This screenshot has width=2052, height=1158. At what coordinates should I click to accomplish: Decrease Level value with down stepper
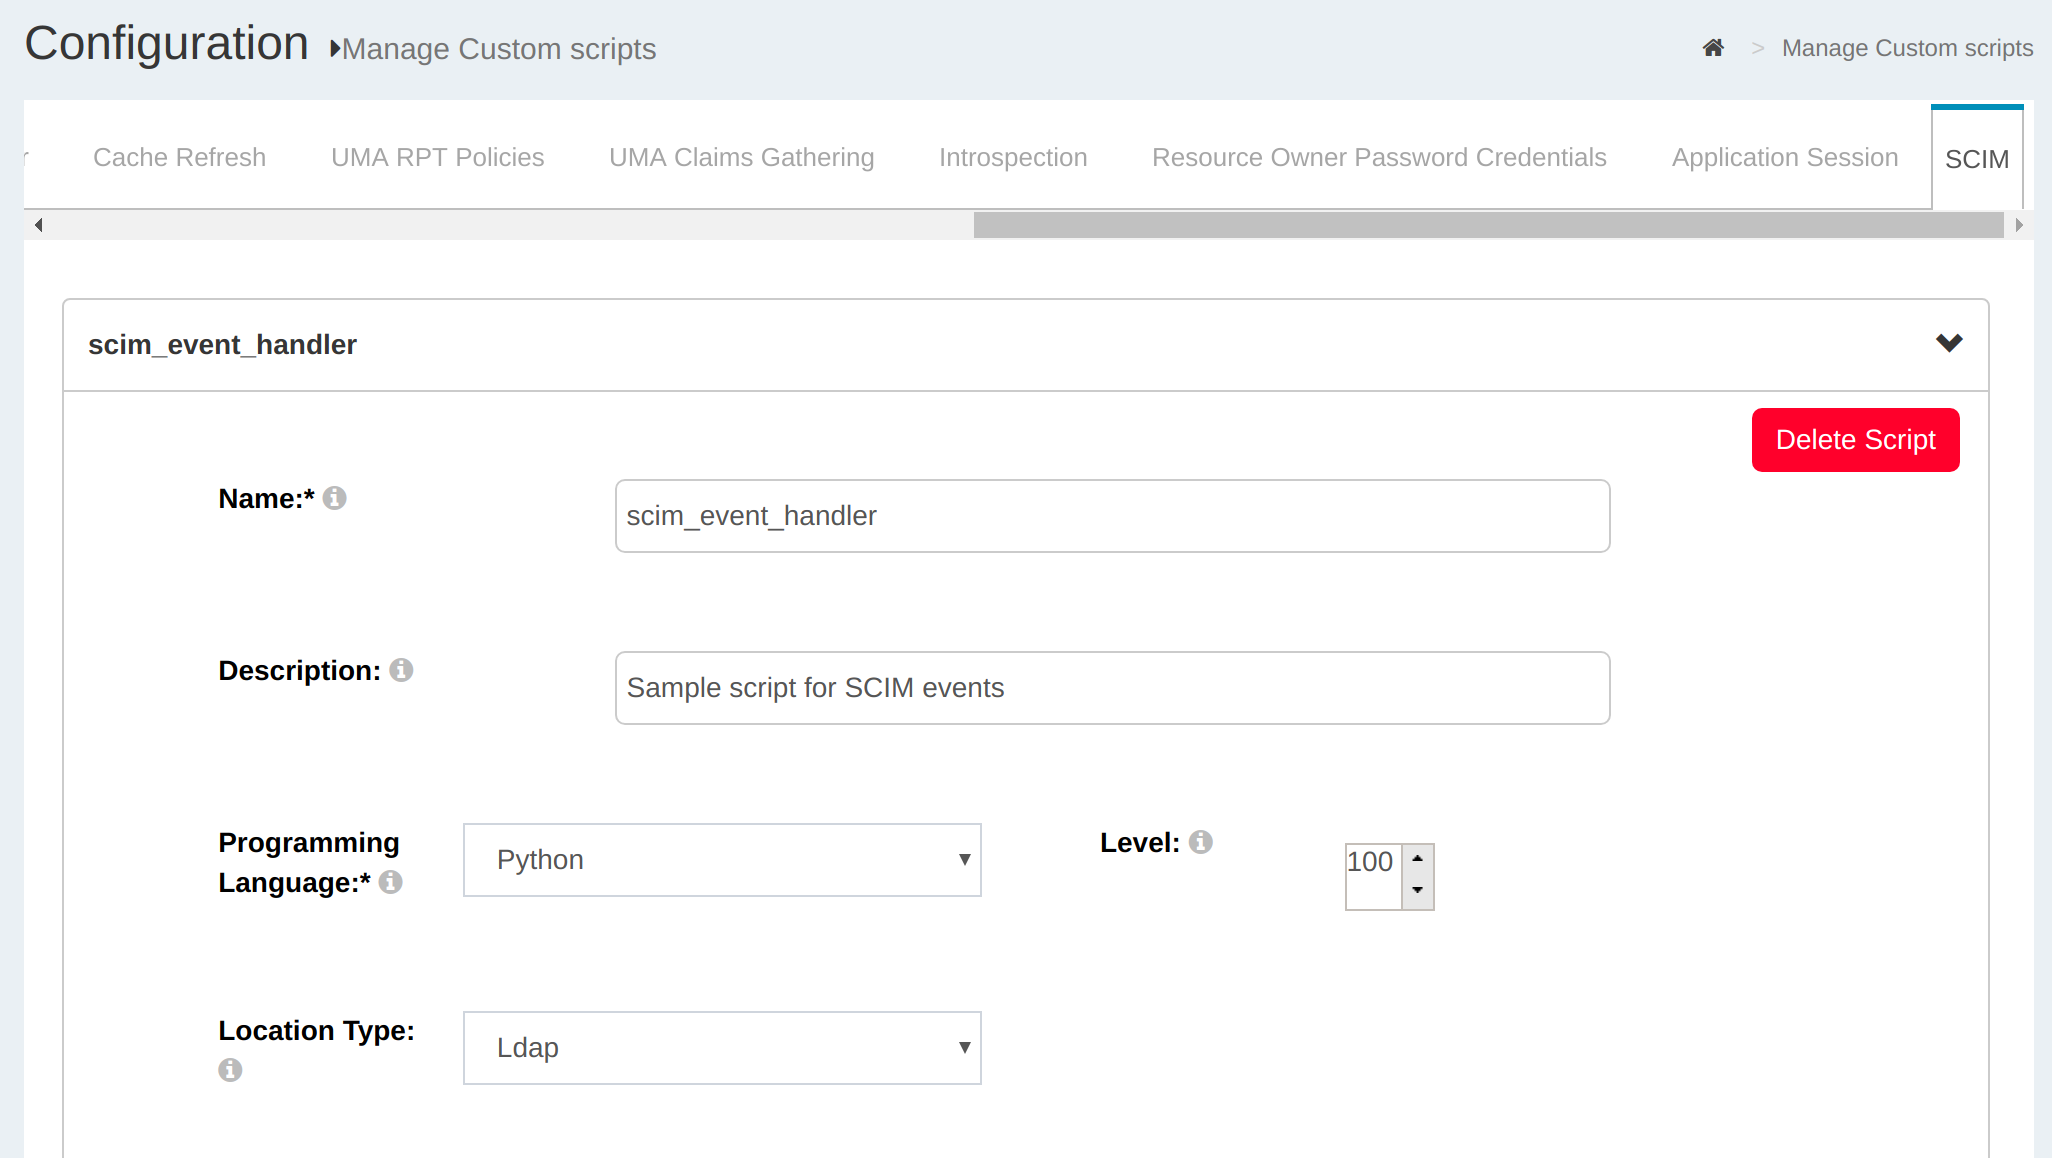[1417, 891]
